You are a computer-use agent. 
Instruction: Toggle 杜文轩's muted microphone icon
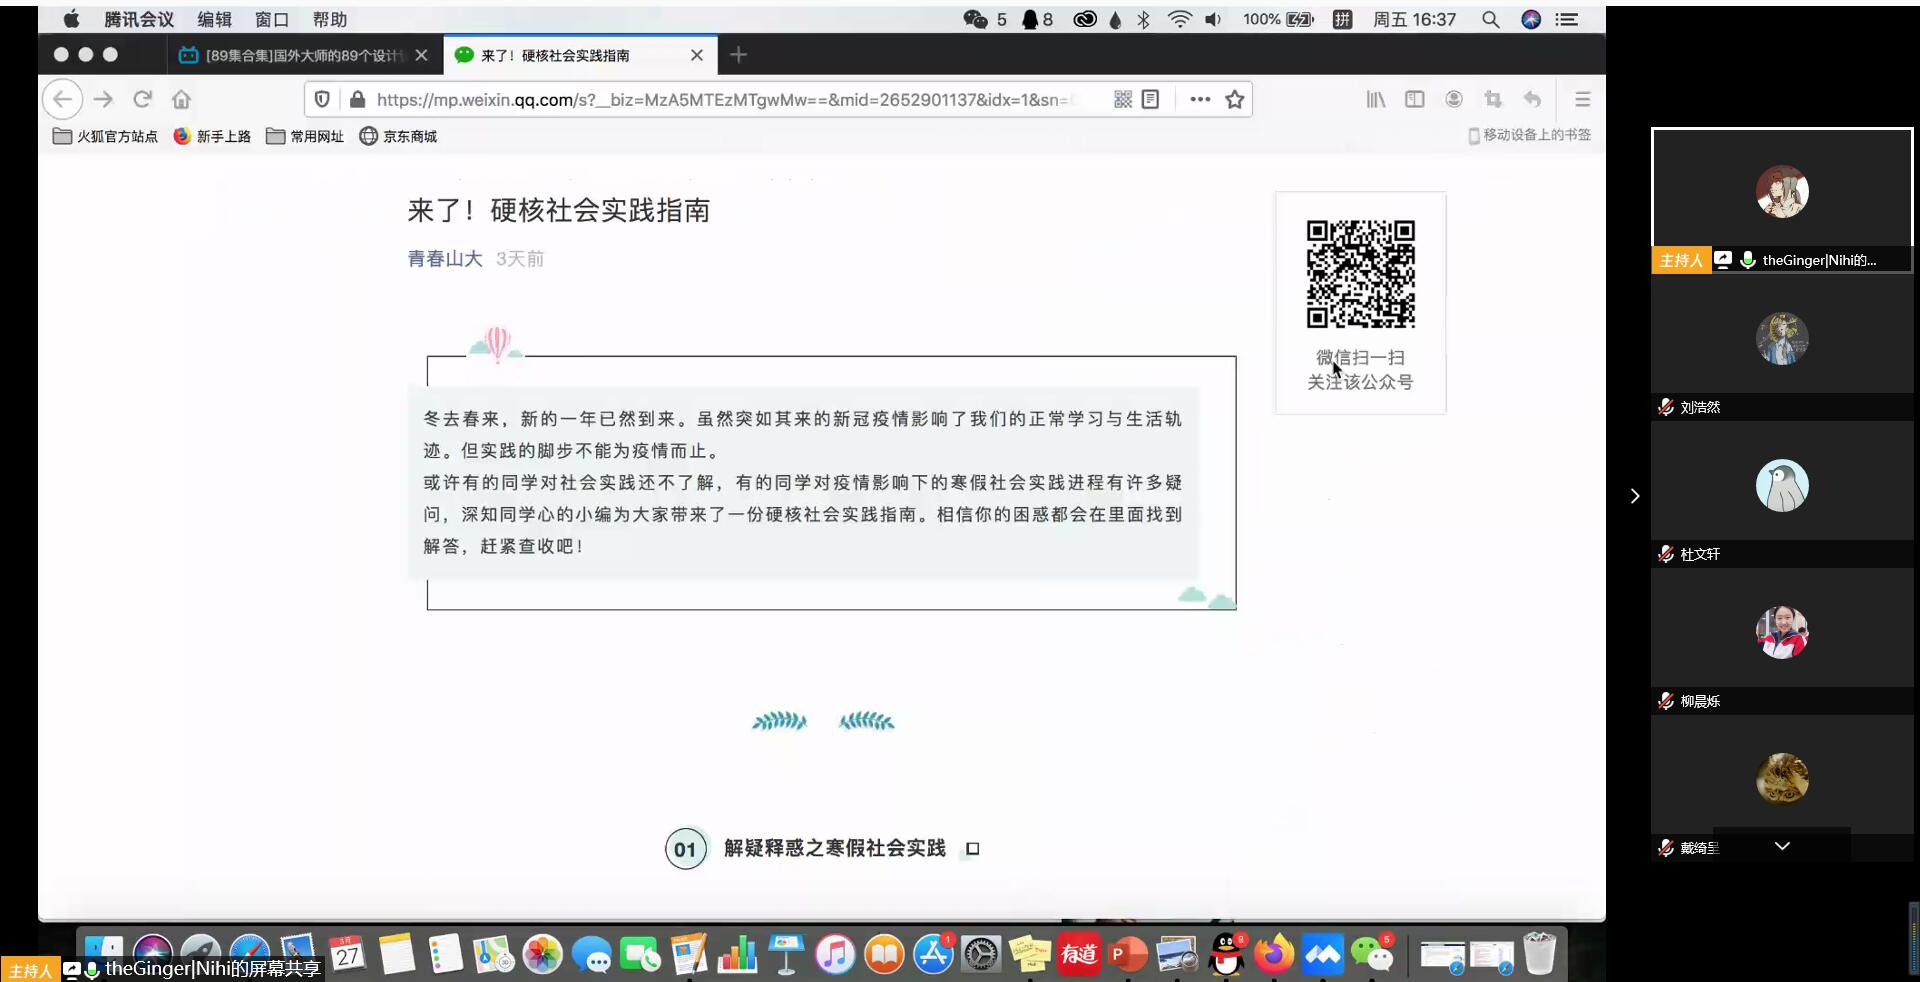[1666, 554]
